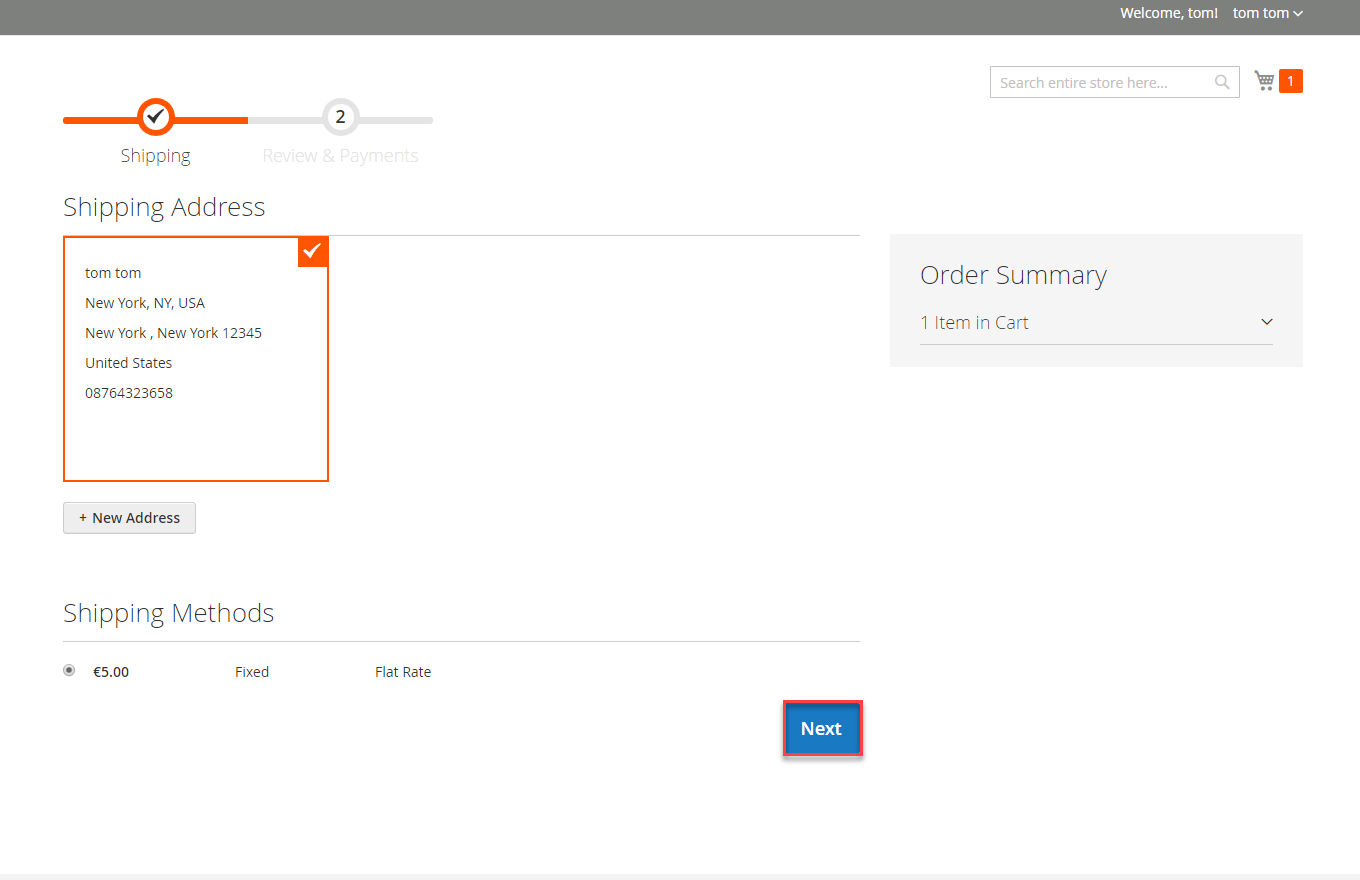Click the step 2 circle indicator

340,117
